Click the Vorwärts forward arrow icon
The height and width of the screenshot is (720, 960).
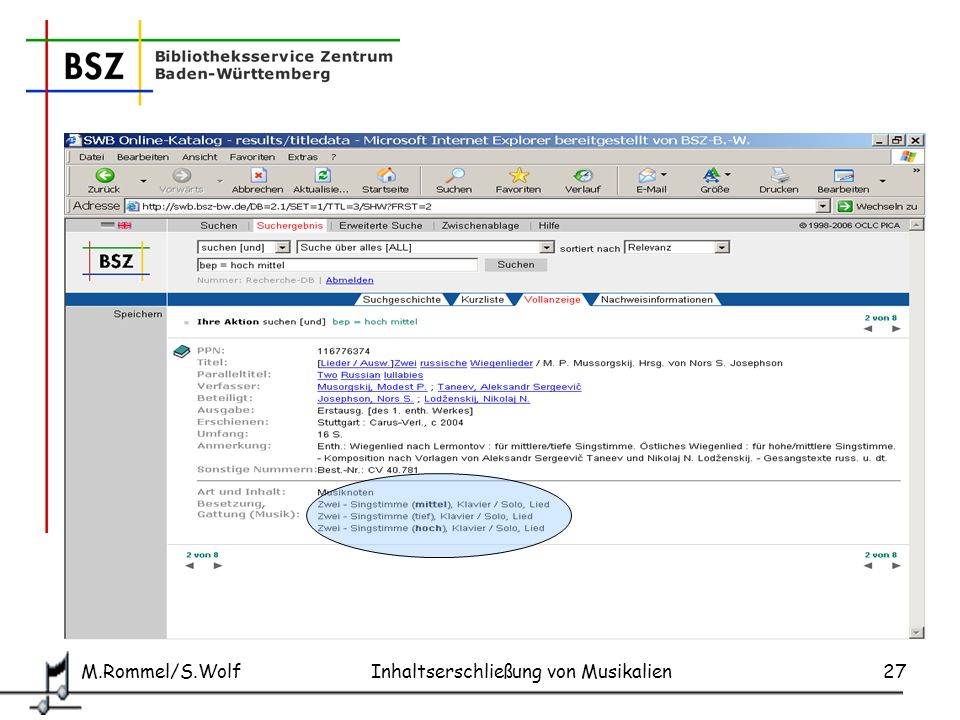(181, 176)
